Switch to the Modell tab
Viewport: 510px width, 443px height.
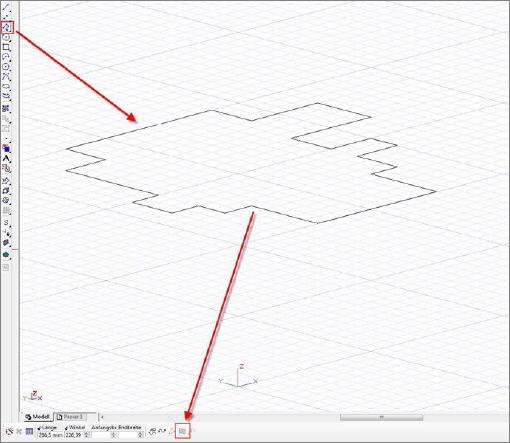pyautogui.click(x=38, y=417)
